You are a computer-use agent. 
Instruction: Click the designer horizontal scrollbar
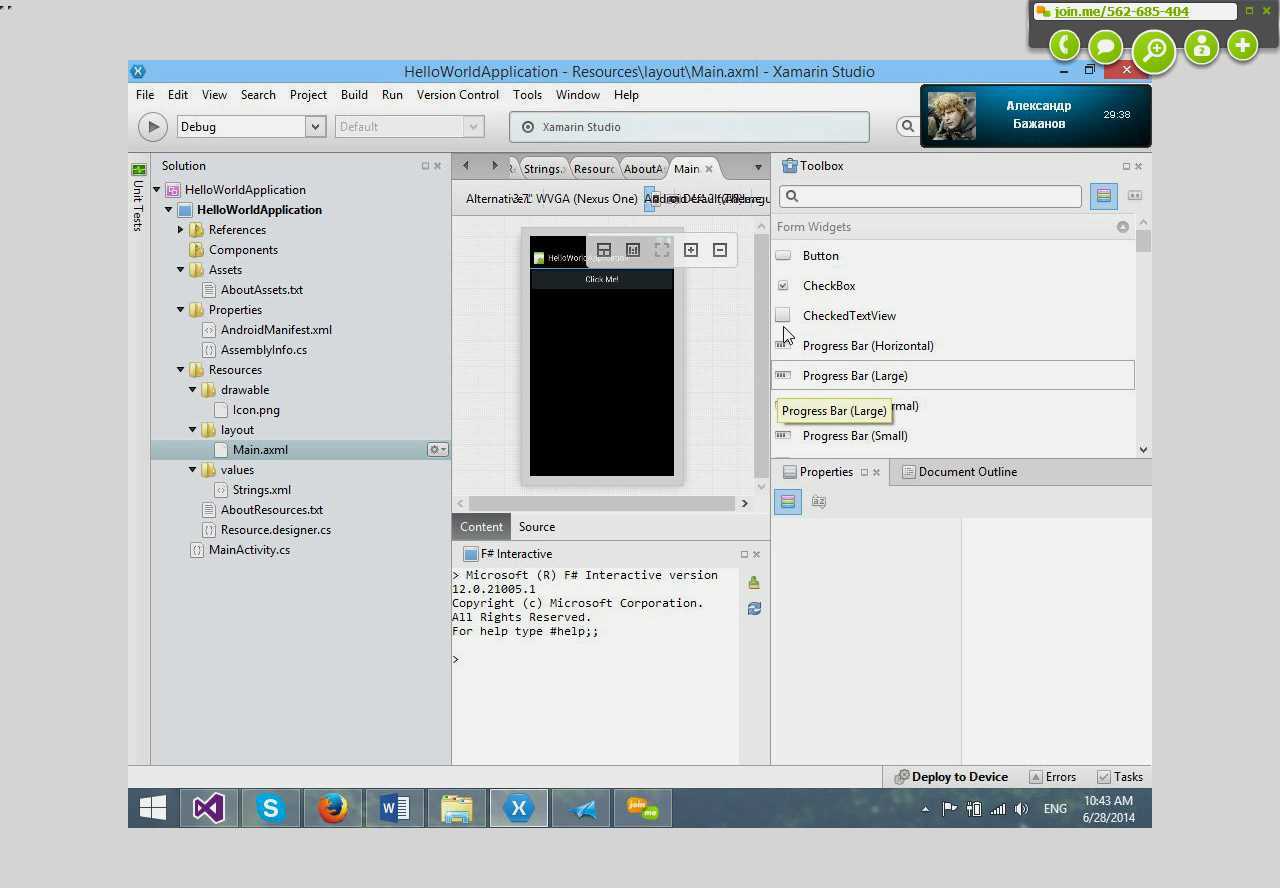pos(602,503)
